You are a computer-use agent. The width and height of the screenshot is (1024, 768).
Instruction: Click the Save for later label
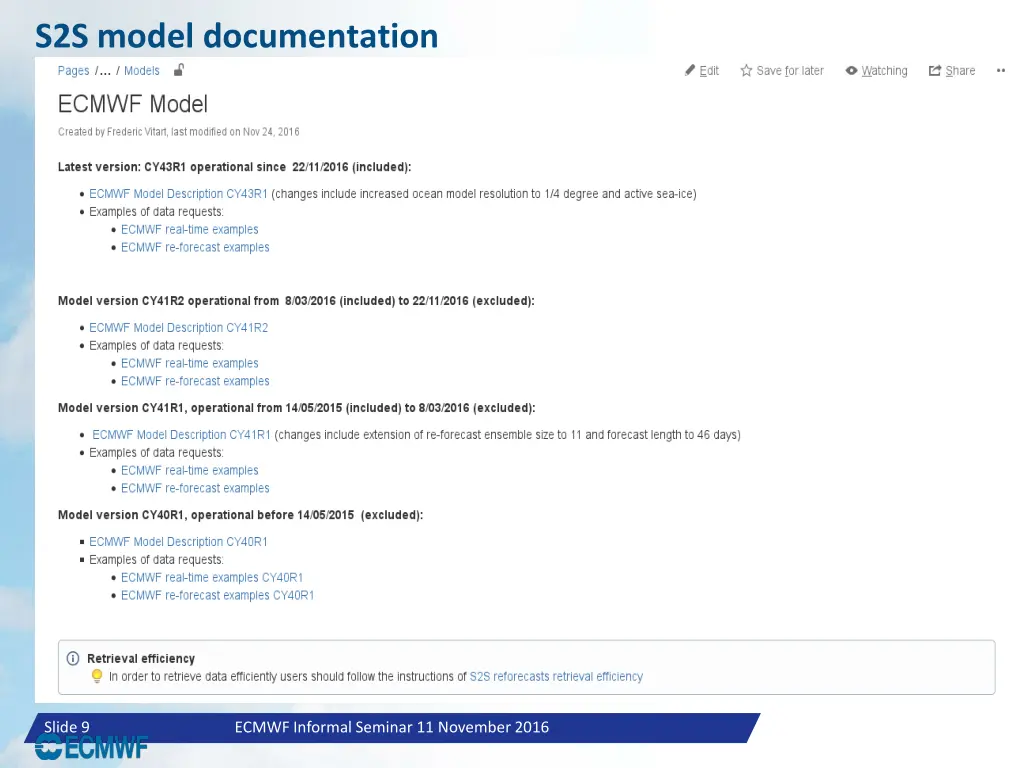(x=790, y=71)
